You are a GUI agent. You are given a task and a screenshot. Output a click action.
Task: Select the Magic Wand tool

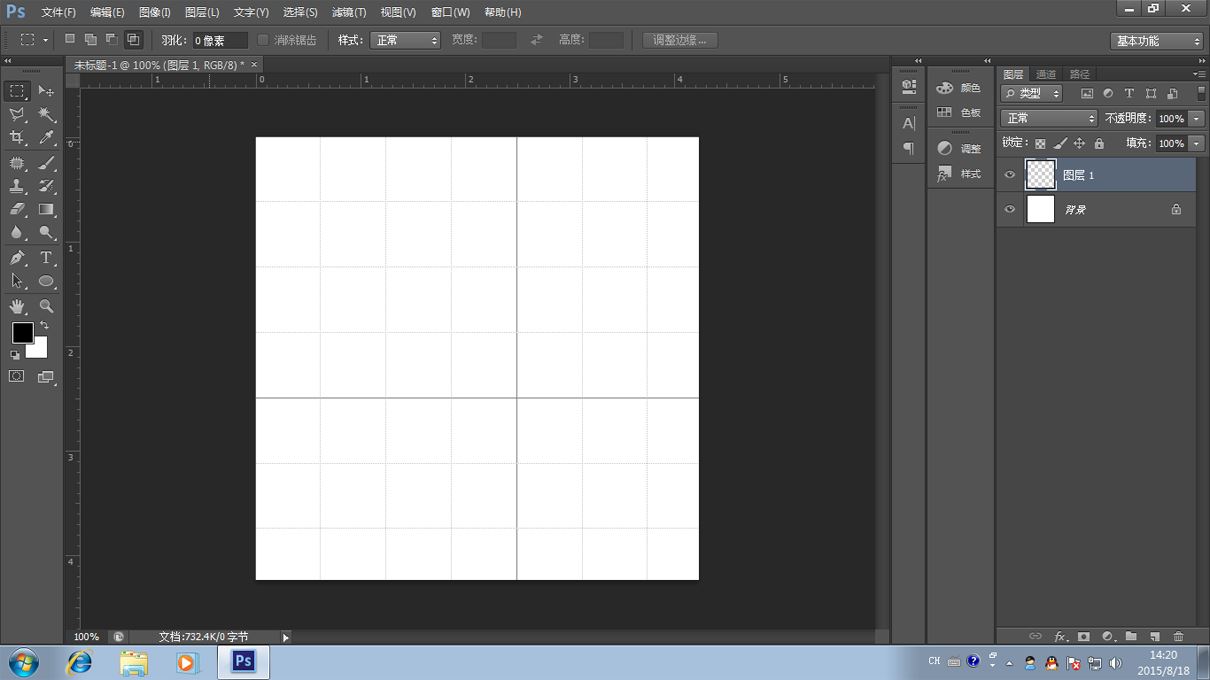pyautogui.click(x=46, y=114)
